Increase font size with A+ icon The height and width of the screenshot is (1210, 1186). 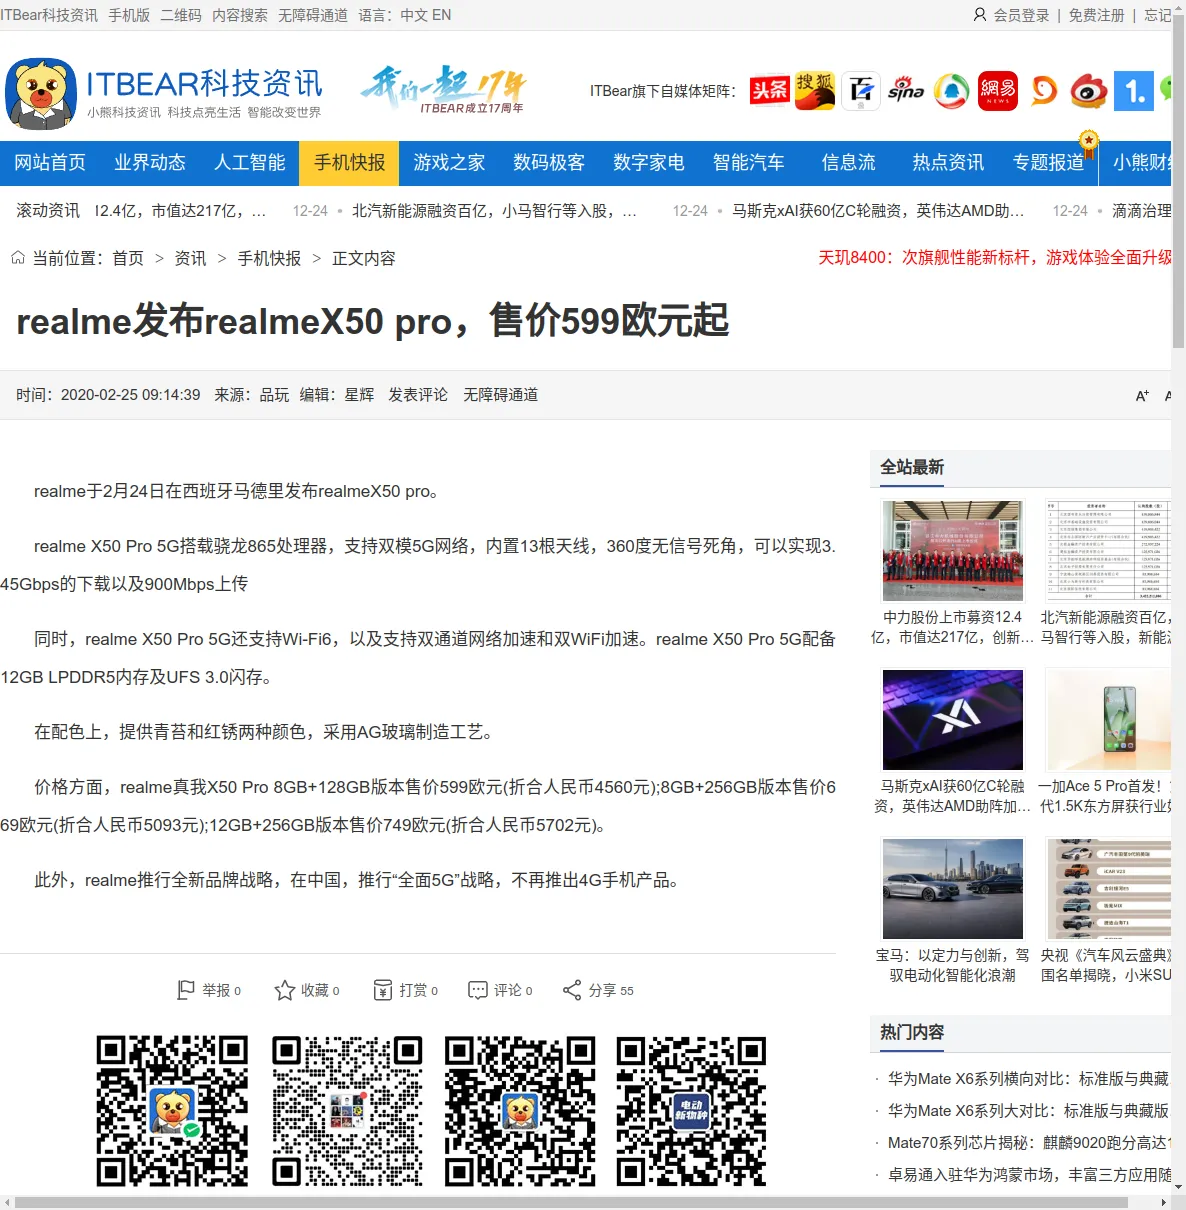pyautogui.click(x=1142, y=396)
